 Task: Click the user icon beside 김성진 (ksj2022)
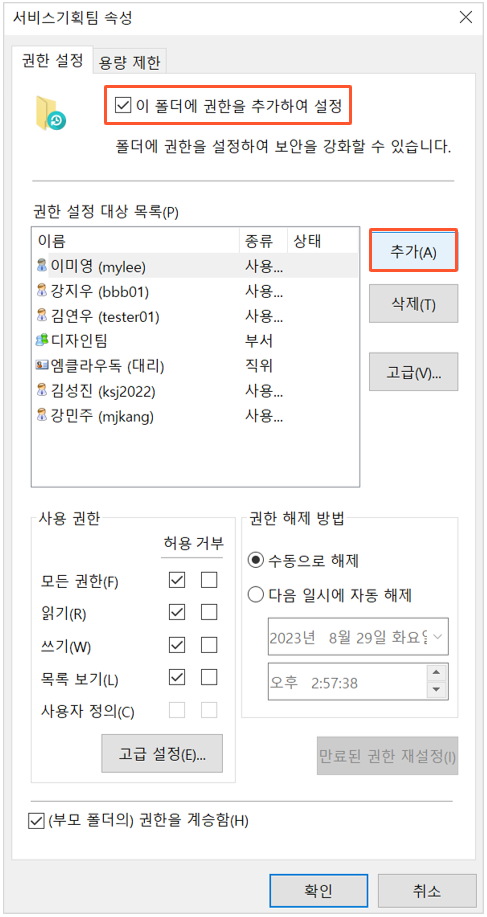click(42, 391)
